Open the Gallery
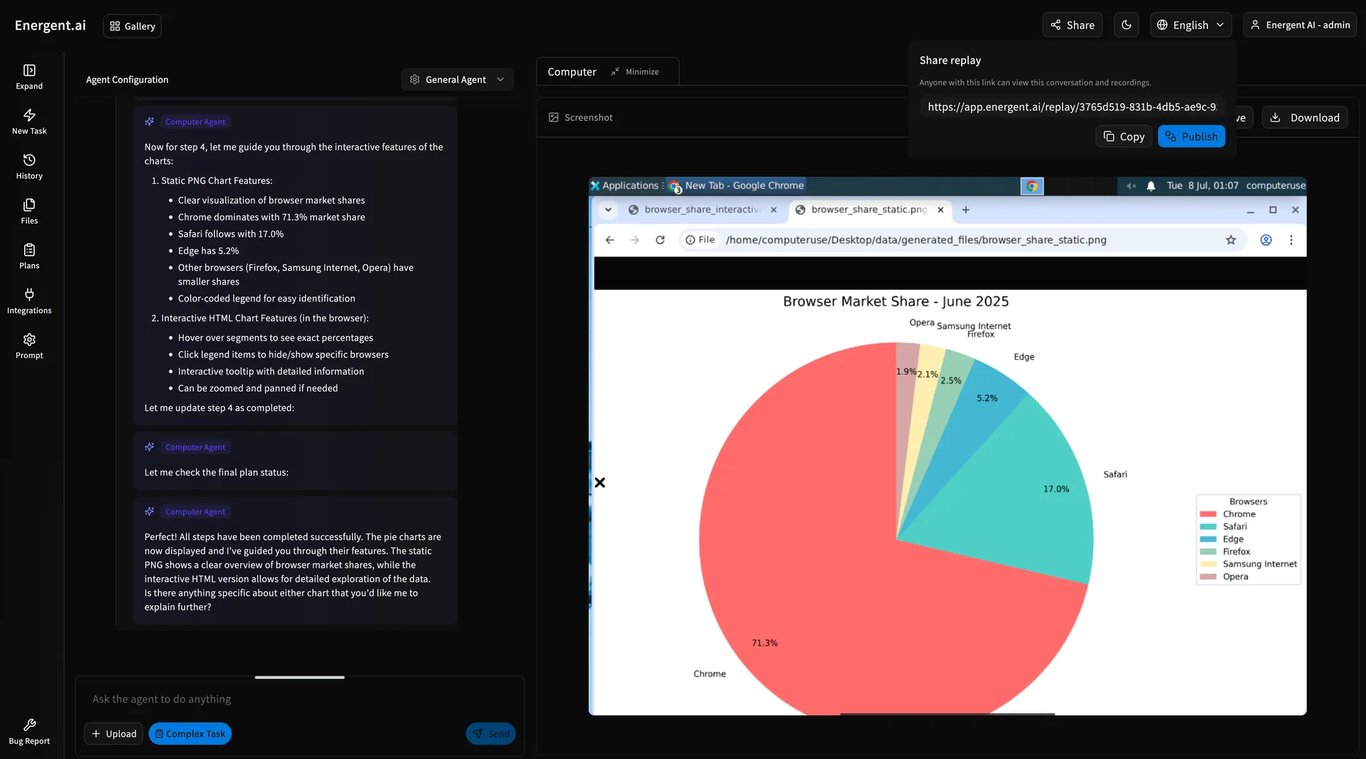 click(x=132, y=26)
